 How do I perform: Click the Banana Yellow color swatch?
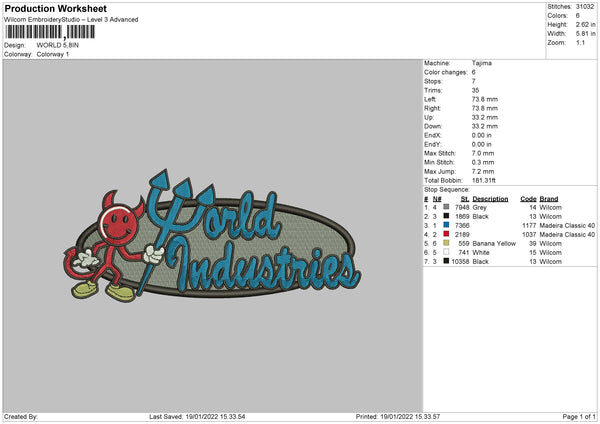tap(446, 243)
